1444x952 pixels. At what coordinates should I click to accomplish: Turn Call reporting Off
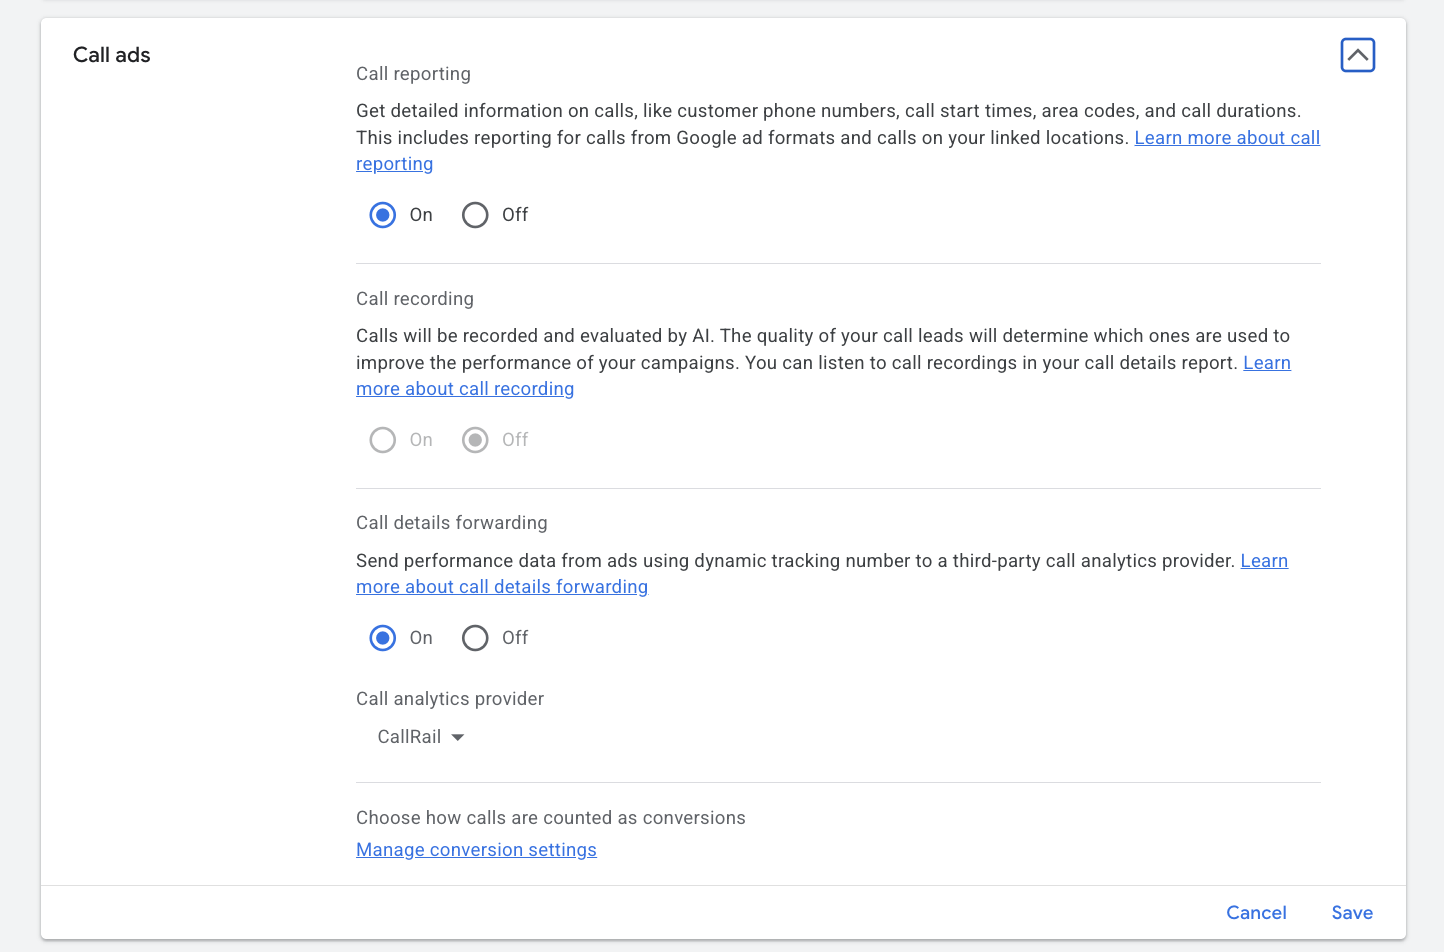475,215
